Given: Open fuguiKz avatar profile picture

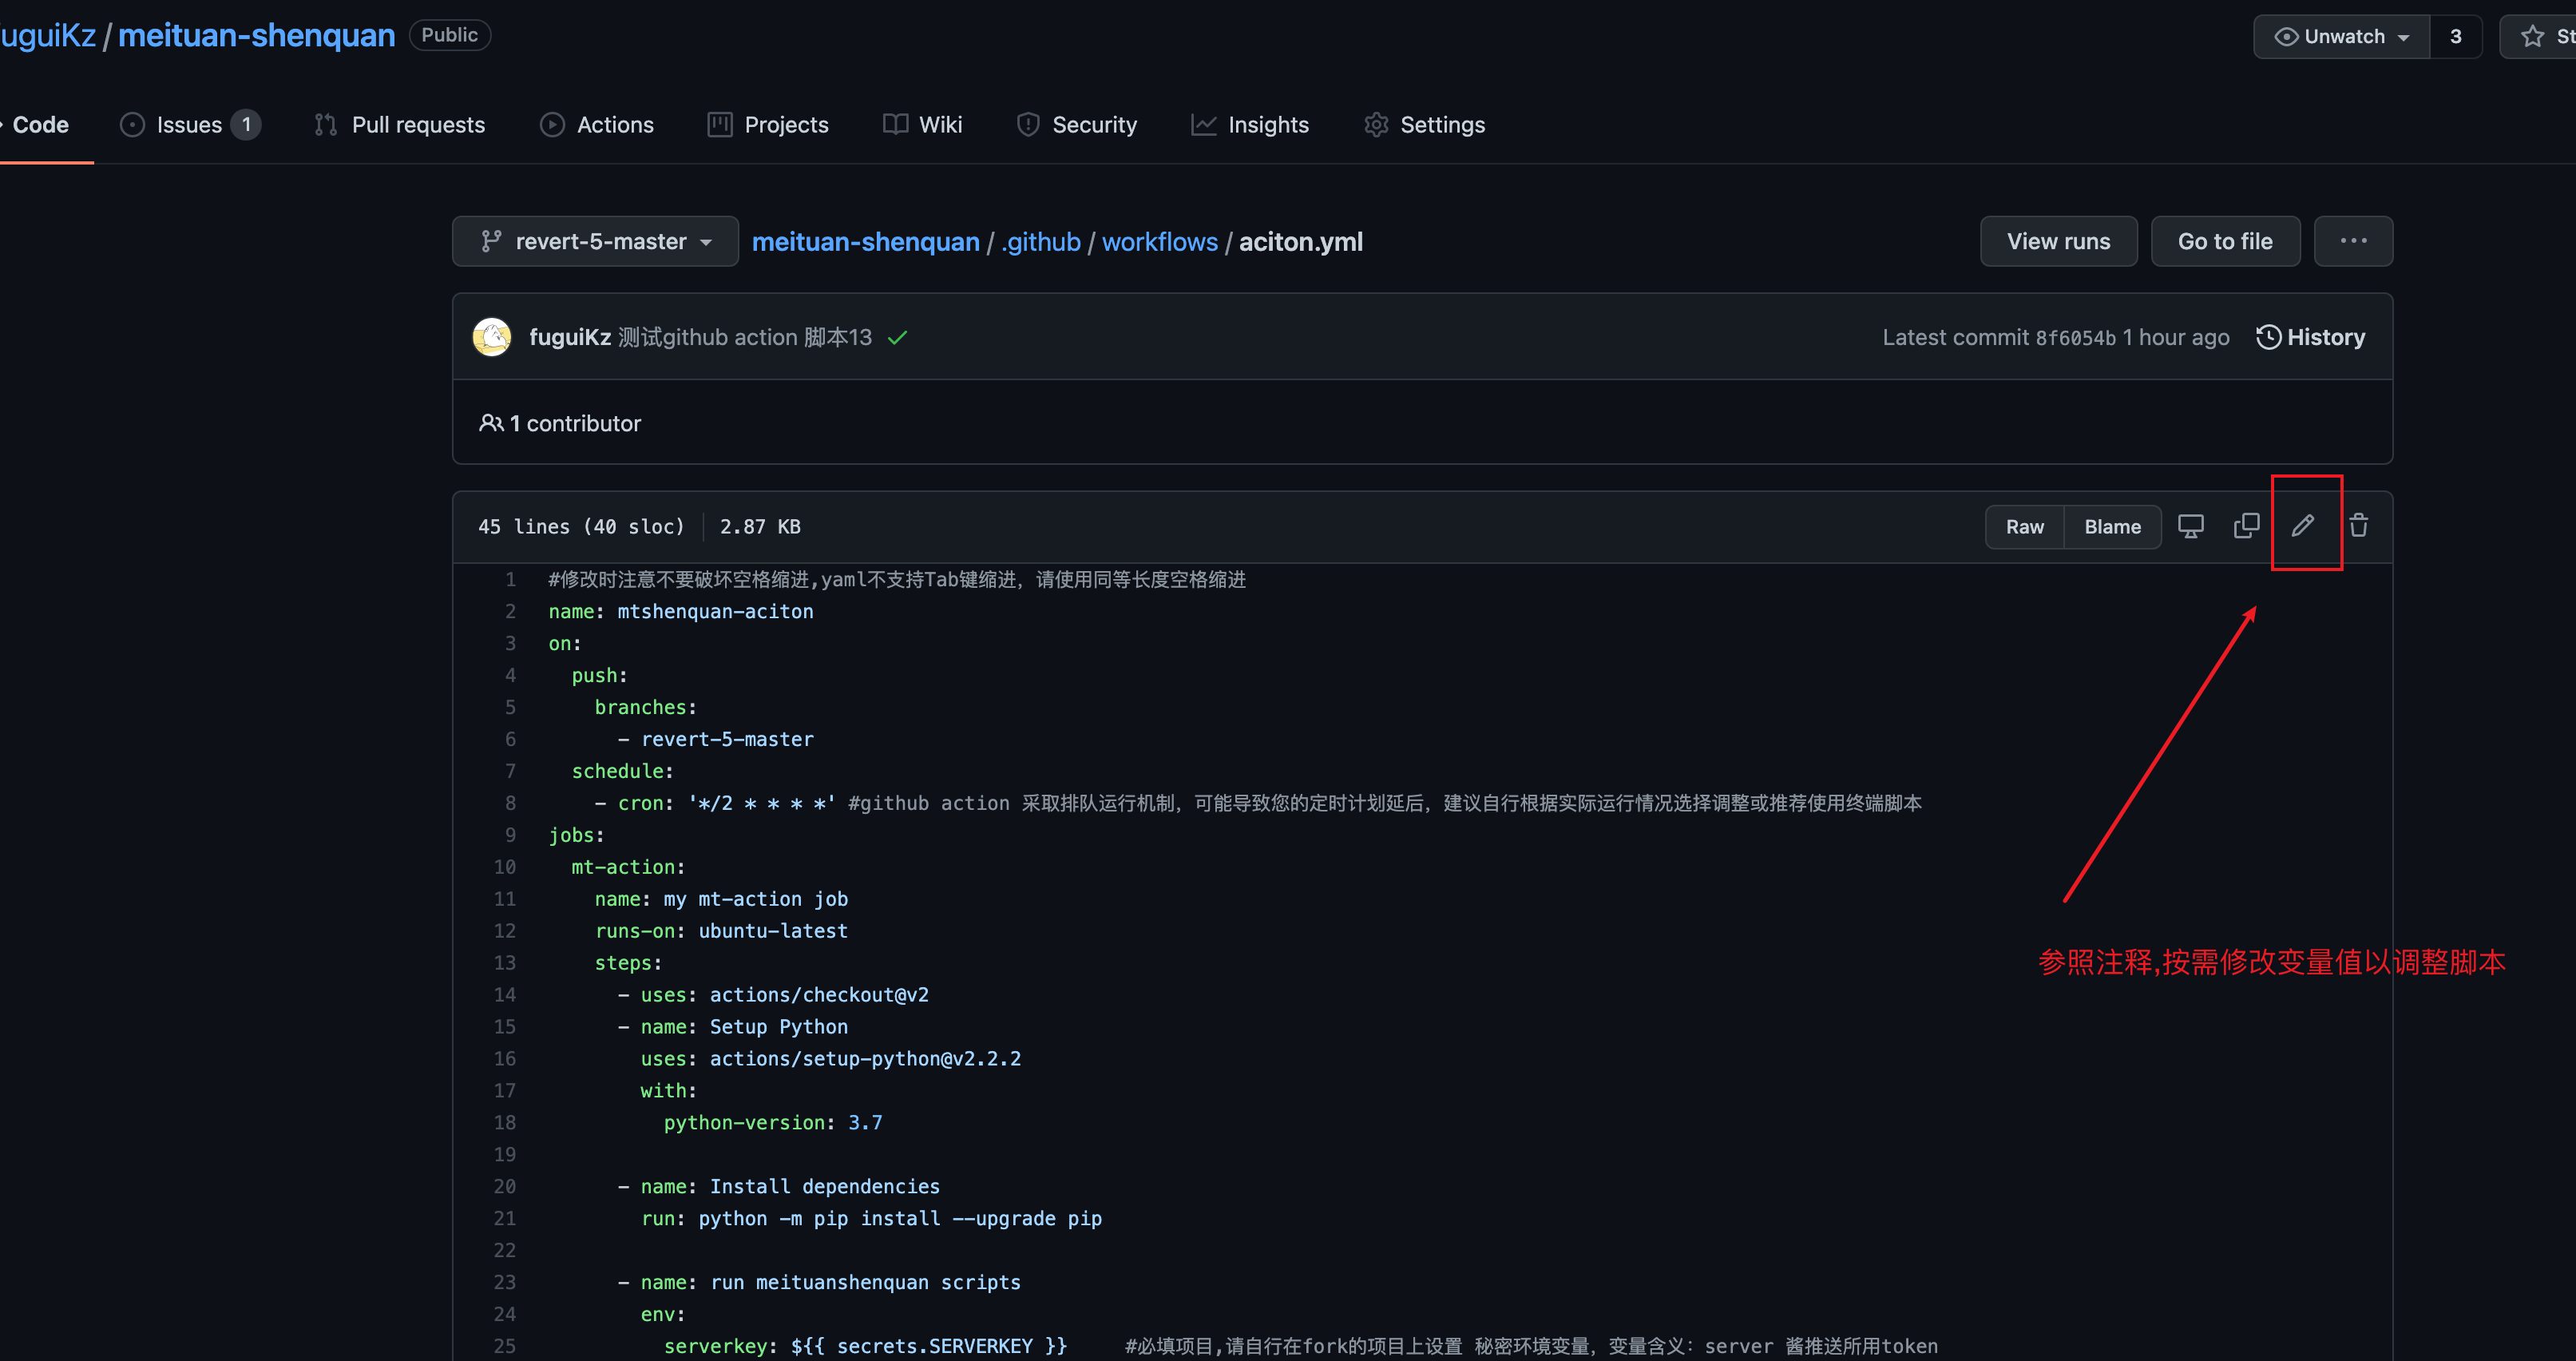Looking at the screenshot, I should coord(491,337).
